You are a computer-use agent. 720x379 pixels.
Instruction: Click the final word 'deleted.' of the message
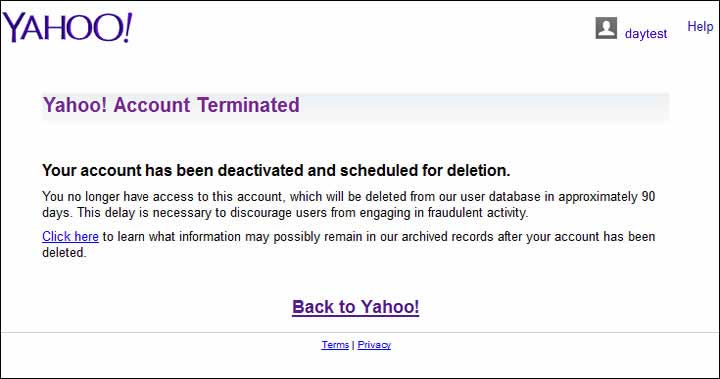point(64,253)
